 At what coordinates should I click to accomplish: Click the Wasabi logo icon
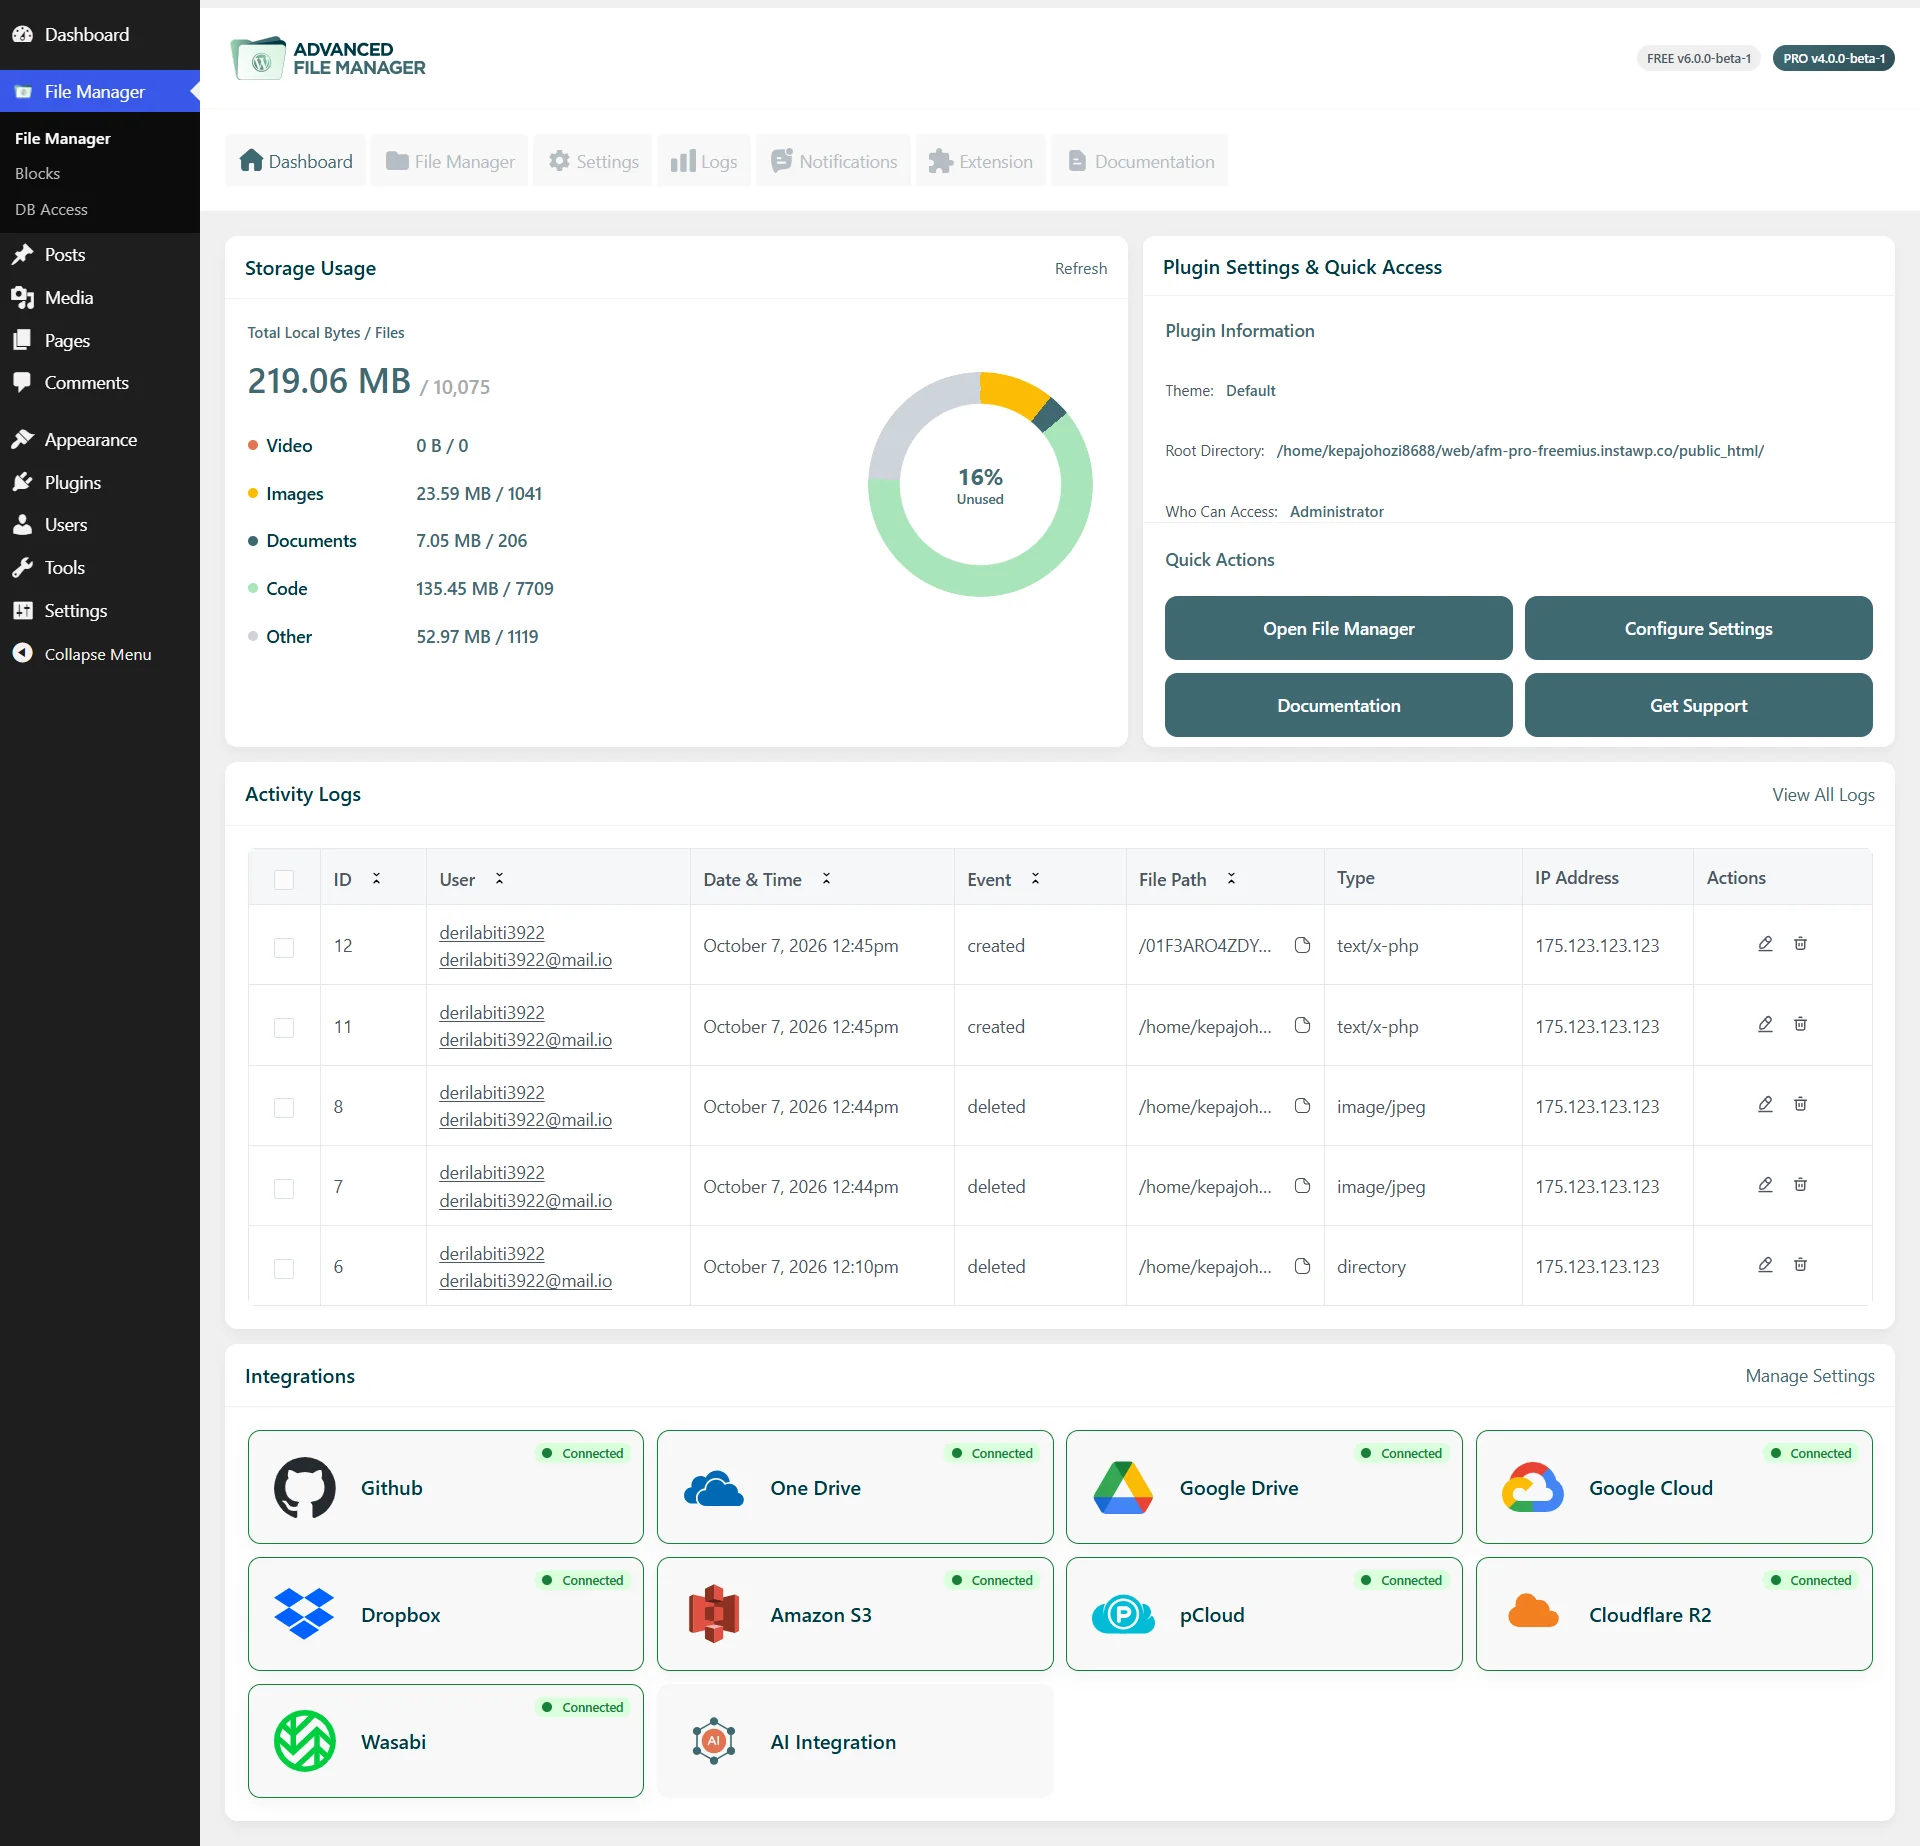pyautogui.click(x=305, y=1741)
